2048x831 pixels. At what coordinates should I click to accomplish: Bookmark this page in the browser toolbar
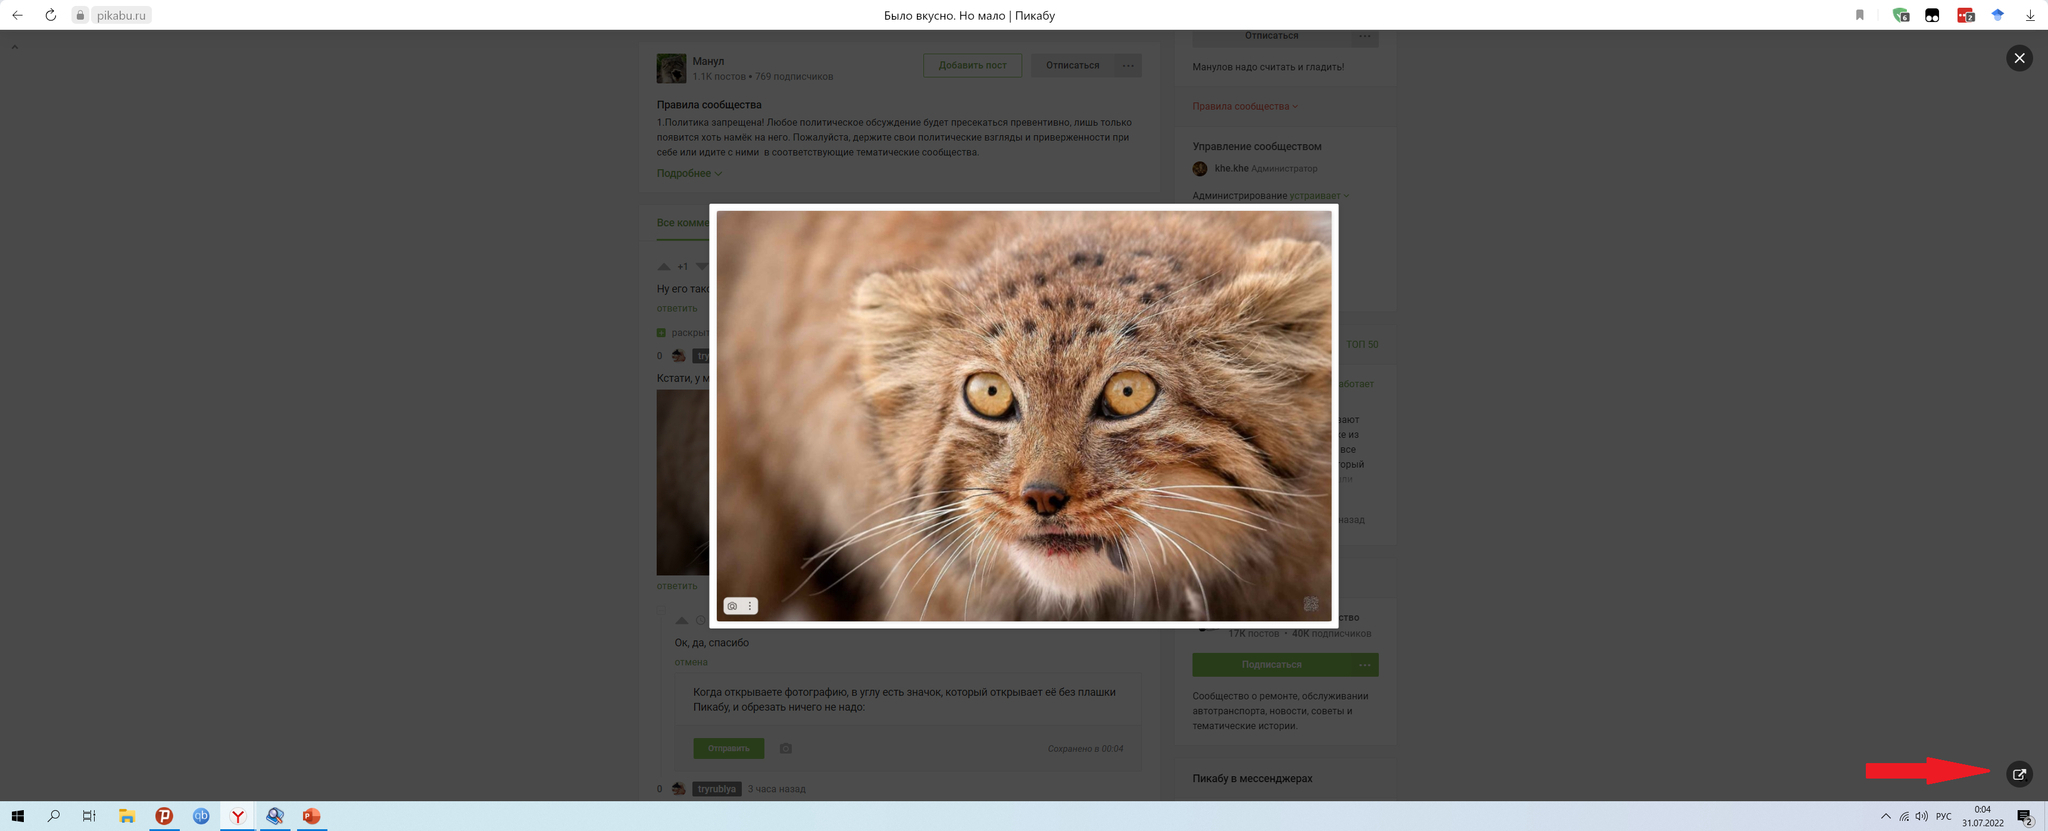coord(1859,15)
